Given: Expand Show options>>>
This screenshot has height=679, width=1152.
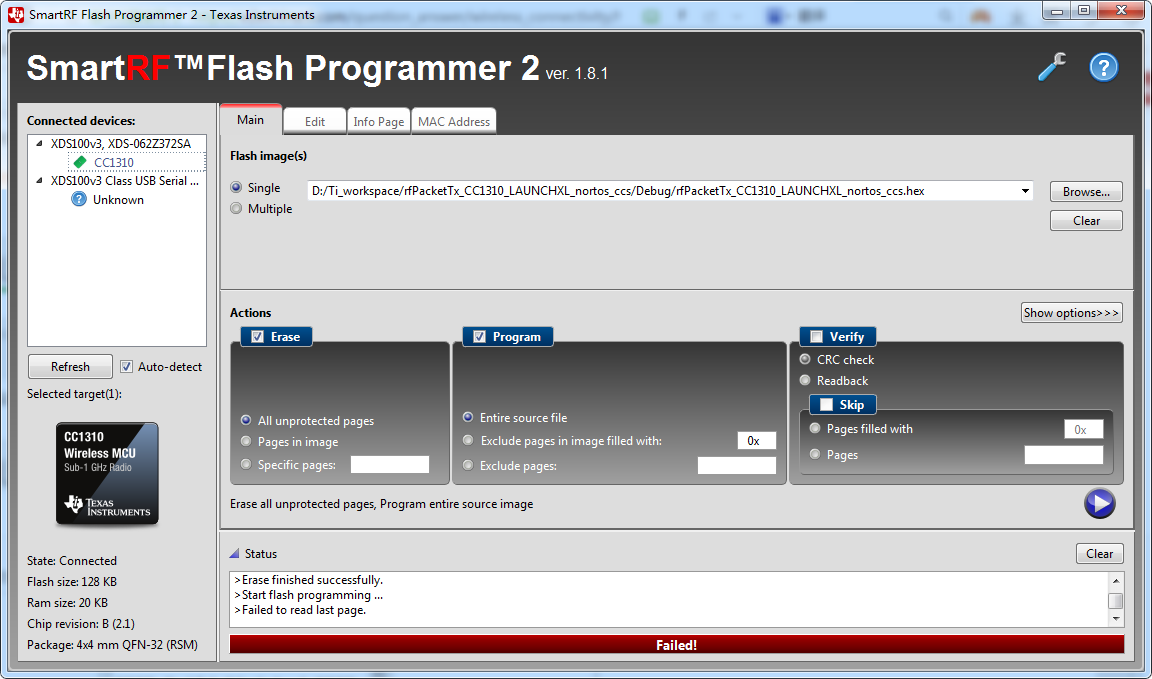Looking at the screenshot, I should (1072, 312).
